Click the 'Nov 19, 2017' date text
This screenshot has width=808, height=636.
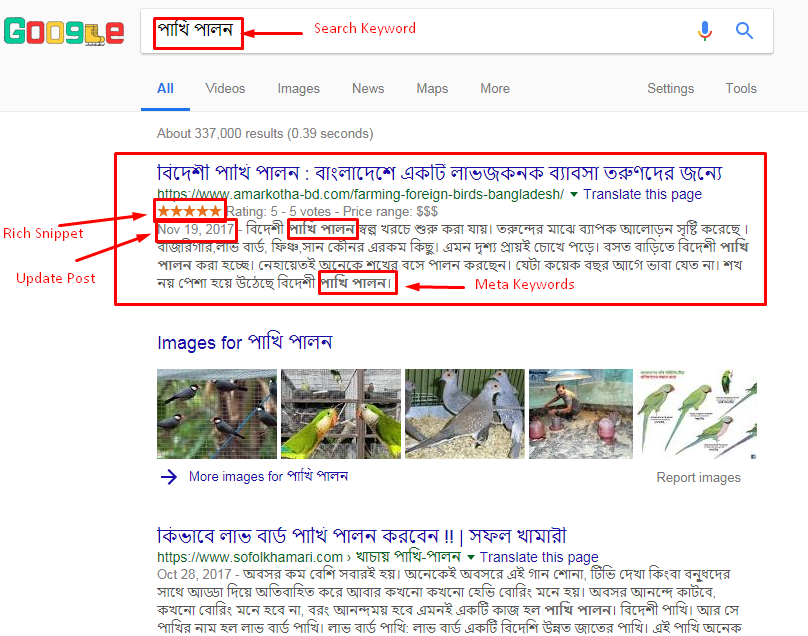[195, 229]
